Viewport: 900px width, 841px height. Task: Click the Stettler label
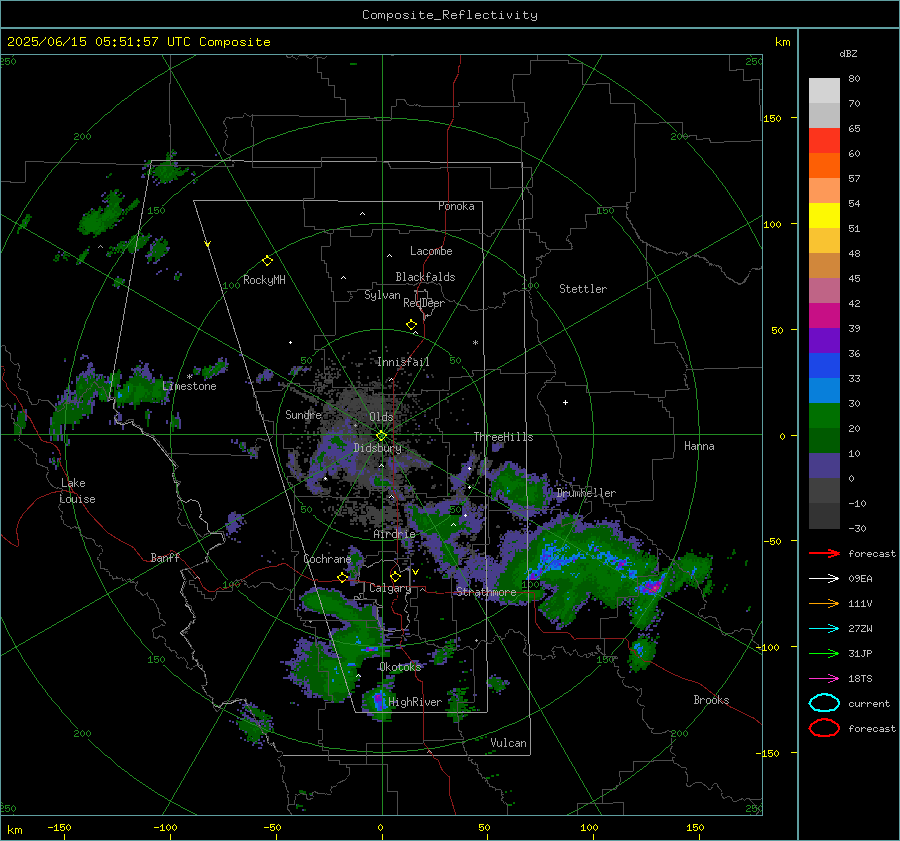pyautogui.click(x=583, y=289)
